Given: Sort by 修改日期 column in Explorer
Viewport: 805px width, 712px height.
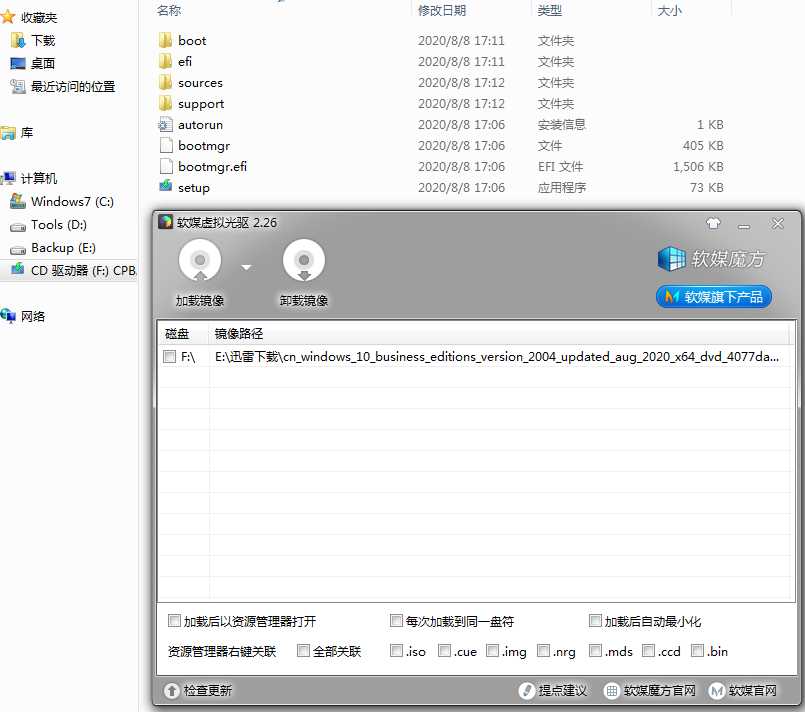Looking at the screenshot, I should (x=442, y=10).
